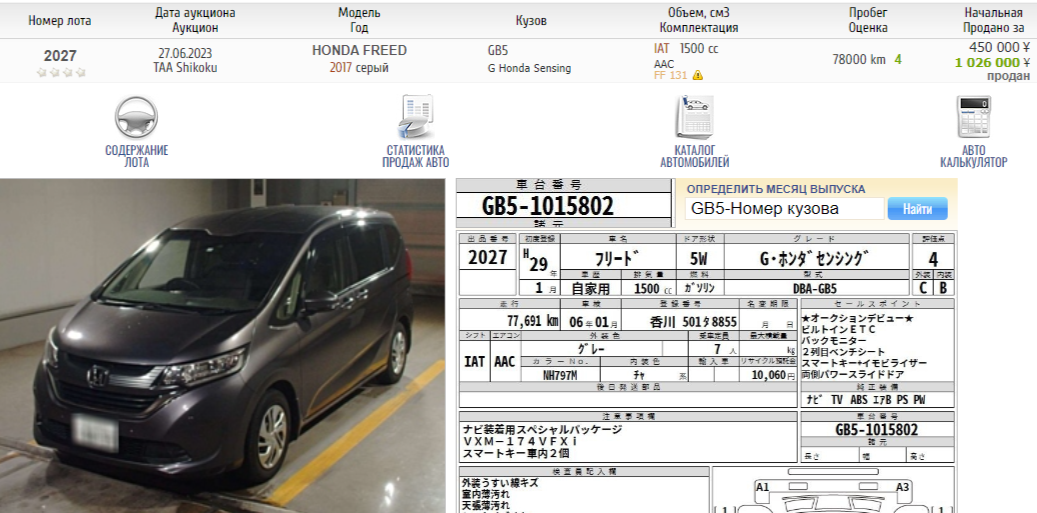Viewport: 1037px width, 513px height.
Task: Click the NH797M color code on the sheet
Action: 560,375
